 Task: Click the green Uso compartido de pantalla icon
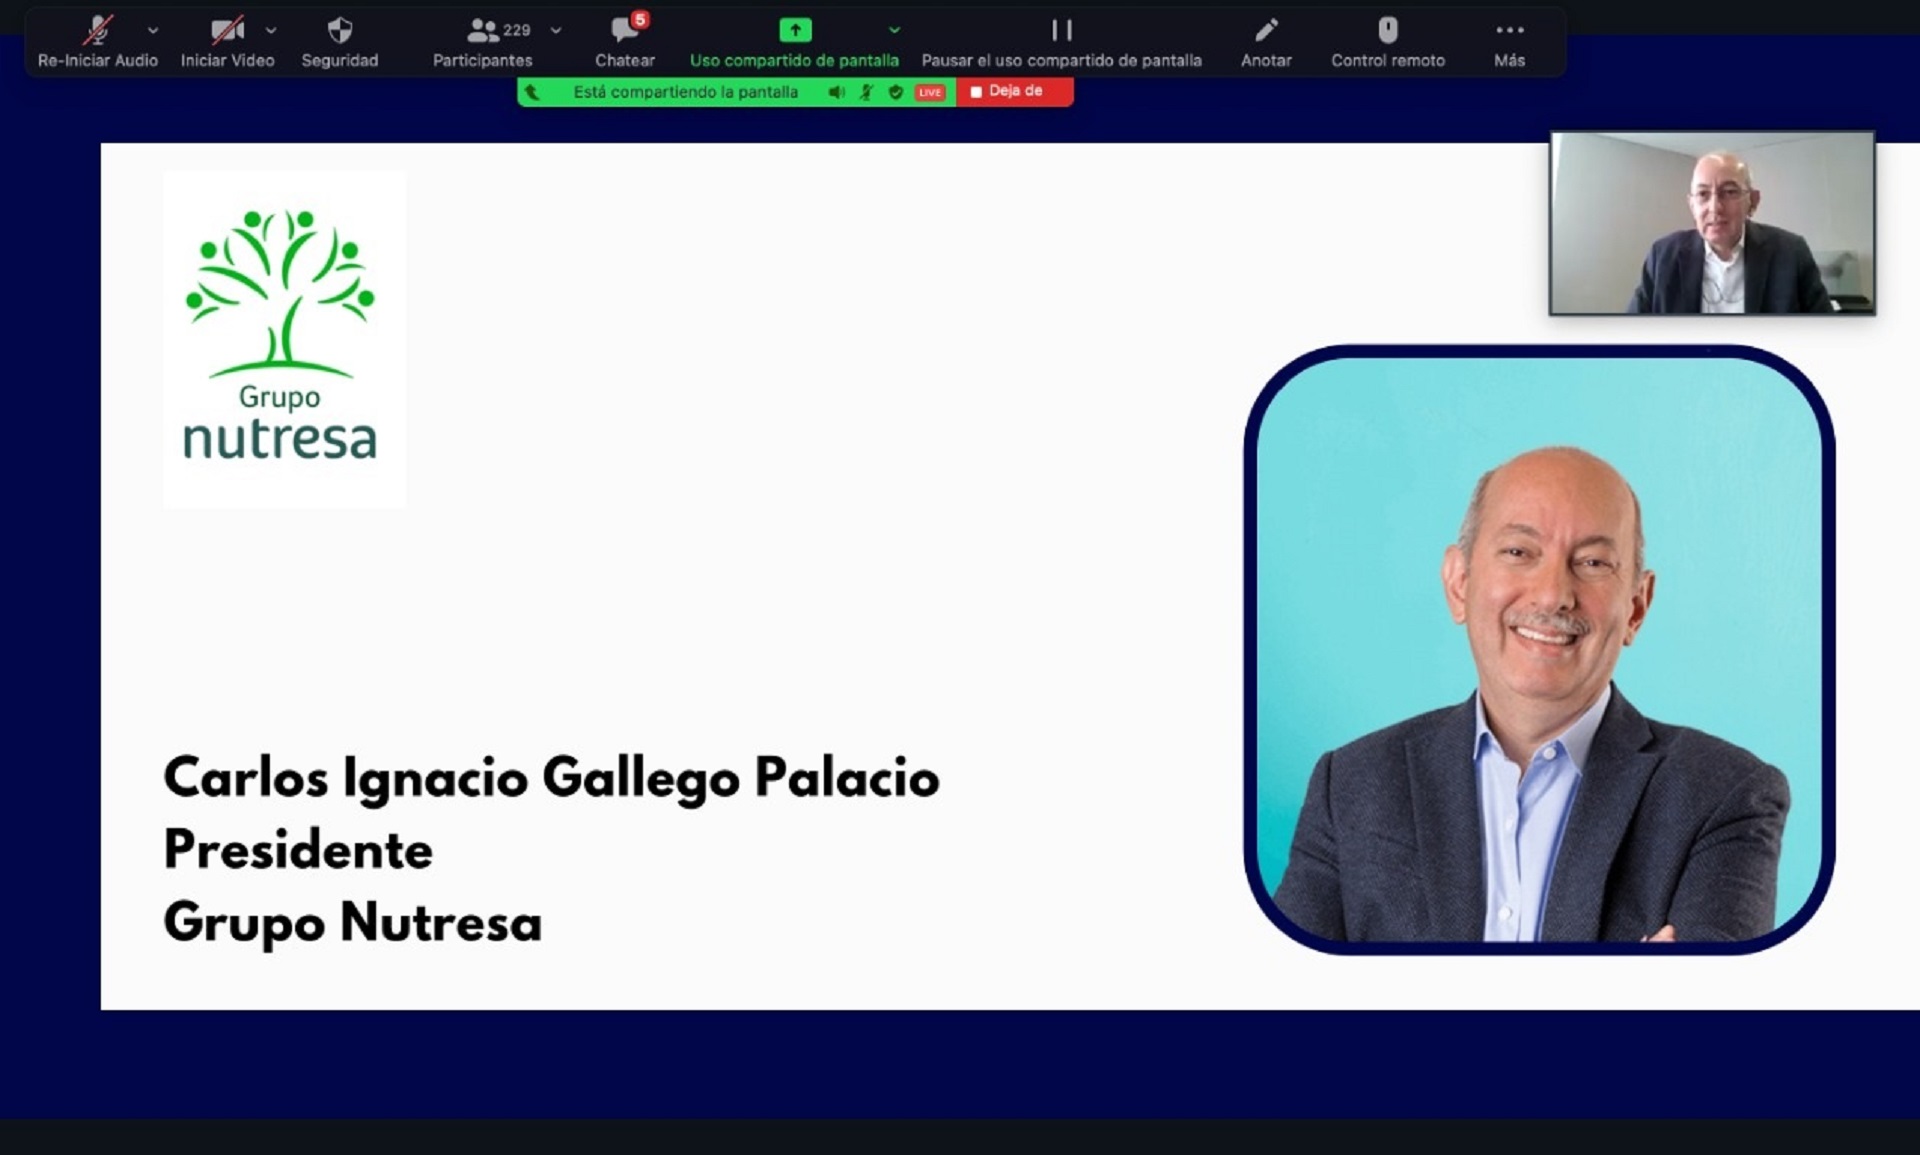click(x=795, y=30)
